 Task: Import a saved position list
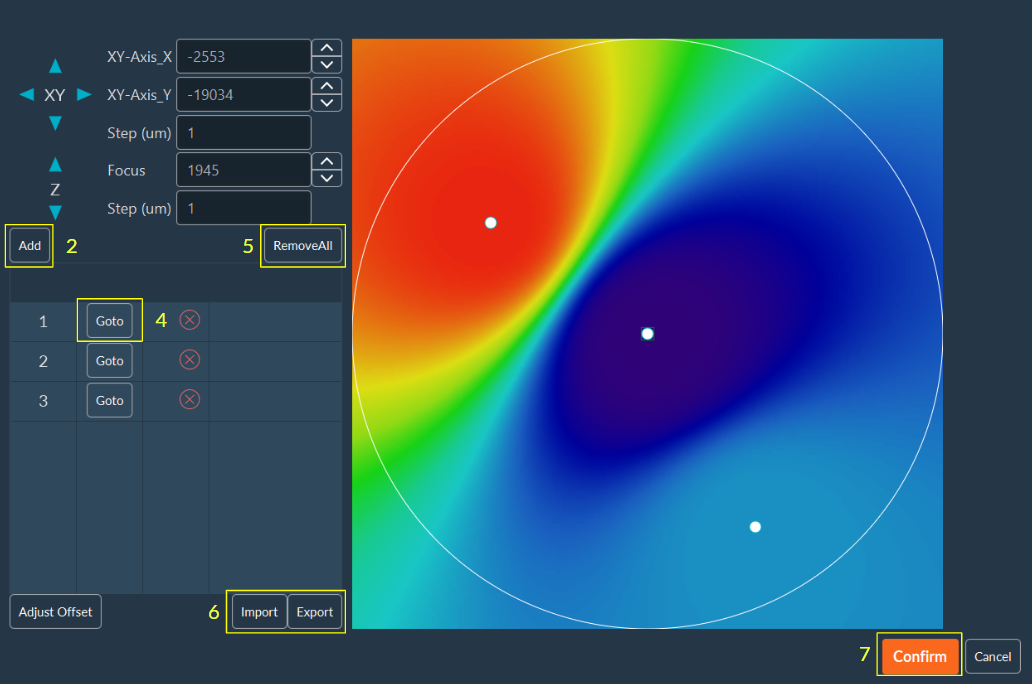click(x=258, y=611)
